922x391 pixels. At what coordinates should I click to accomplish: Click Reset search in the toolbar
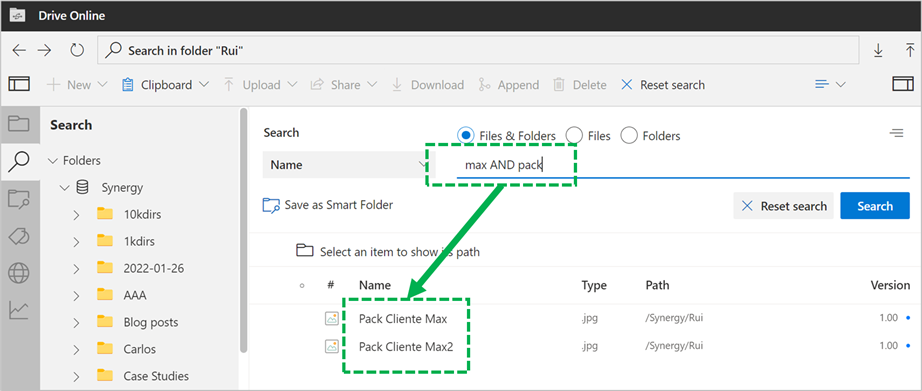(663, 85)
